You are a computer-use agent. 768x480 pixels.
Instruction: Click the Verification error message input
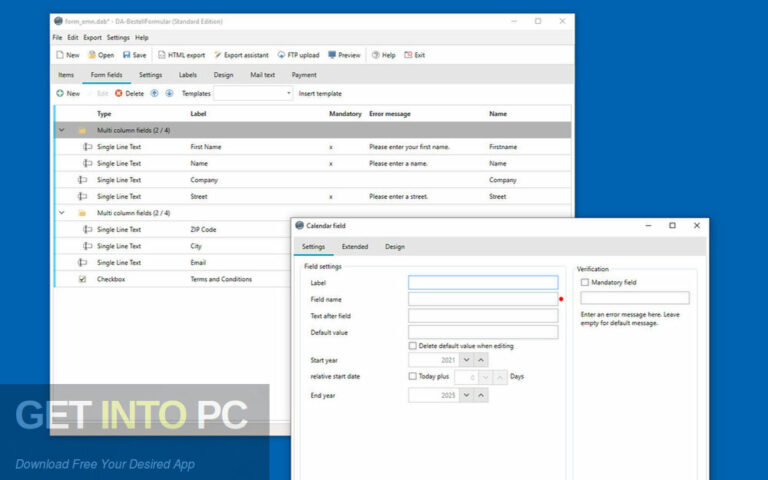click(635, 298)
